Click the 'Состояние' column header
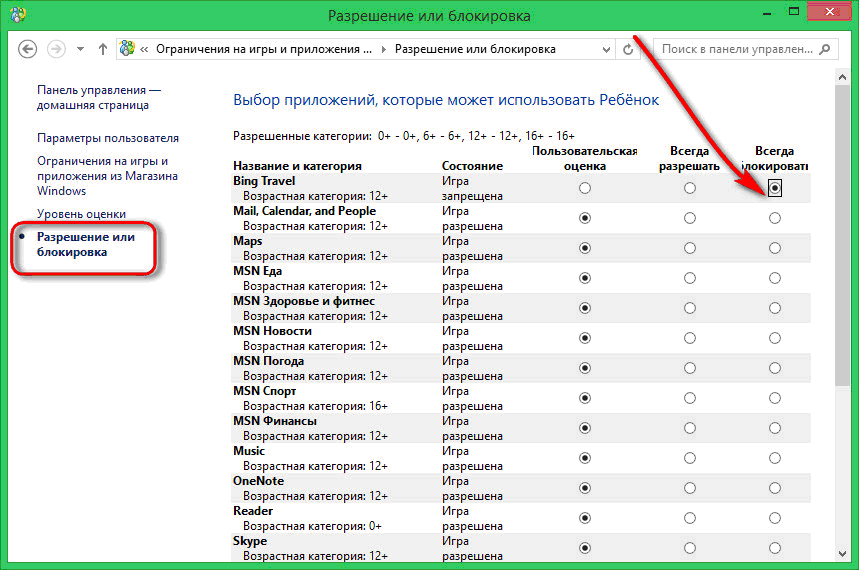The image size is (859, 570). tap(472, 166)
